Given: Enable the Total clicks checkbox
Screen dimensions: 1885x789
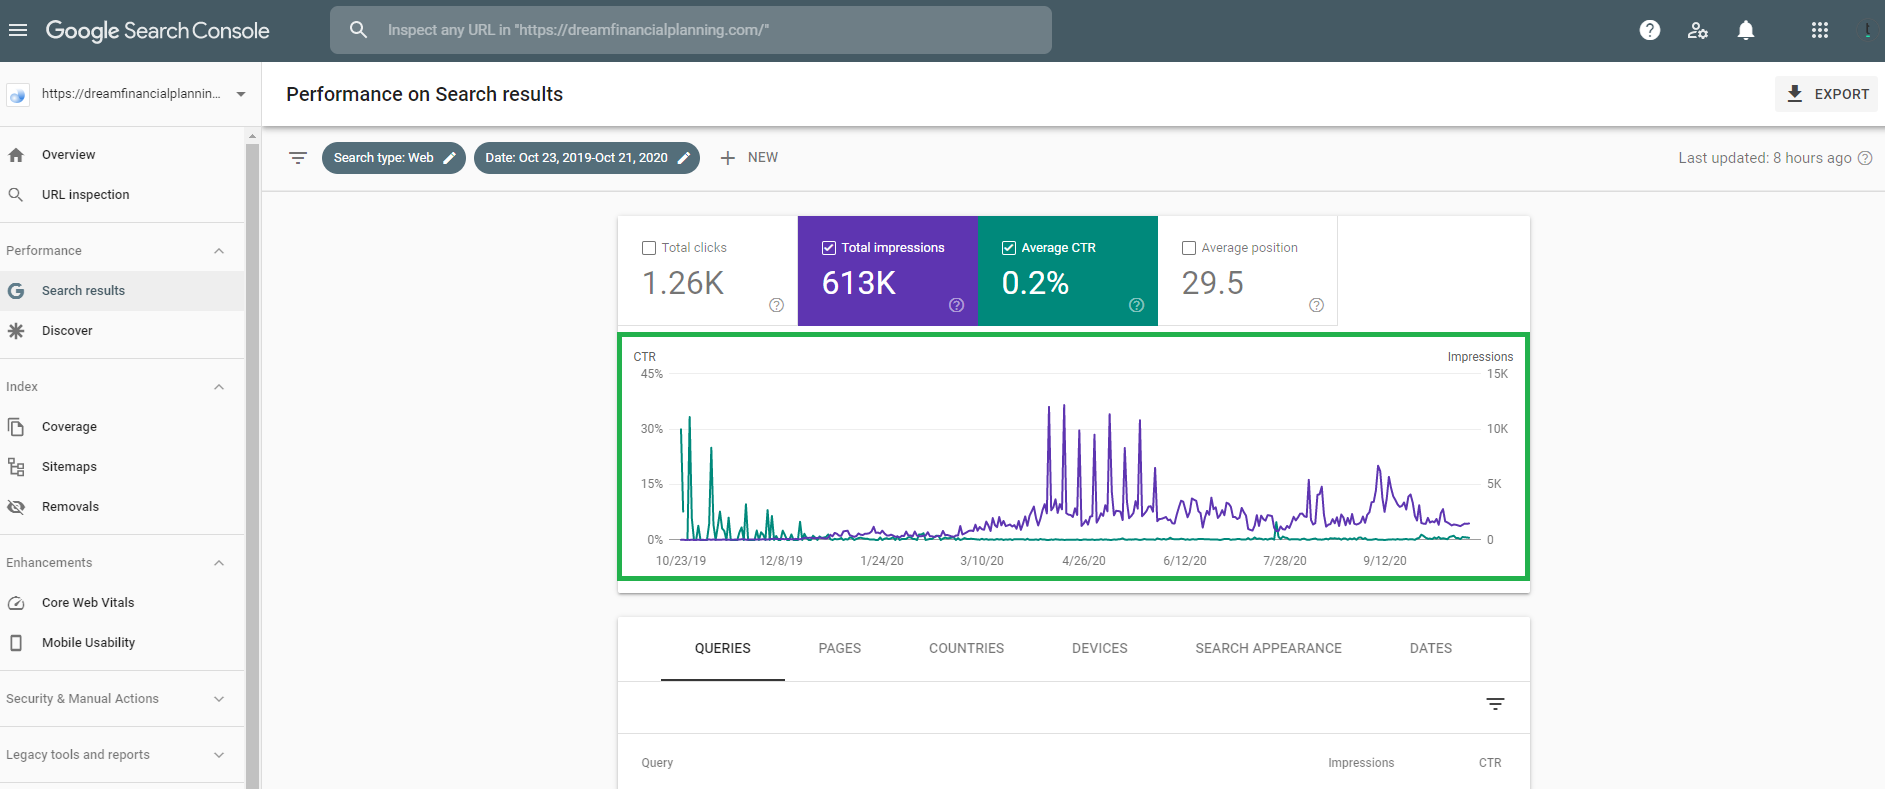Looking at the screenshot, I should [x=649, y=248].
